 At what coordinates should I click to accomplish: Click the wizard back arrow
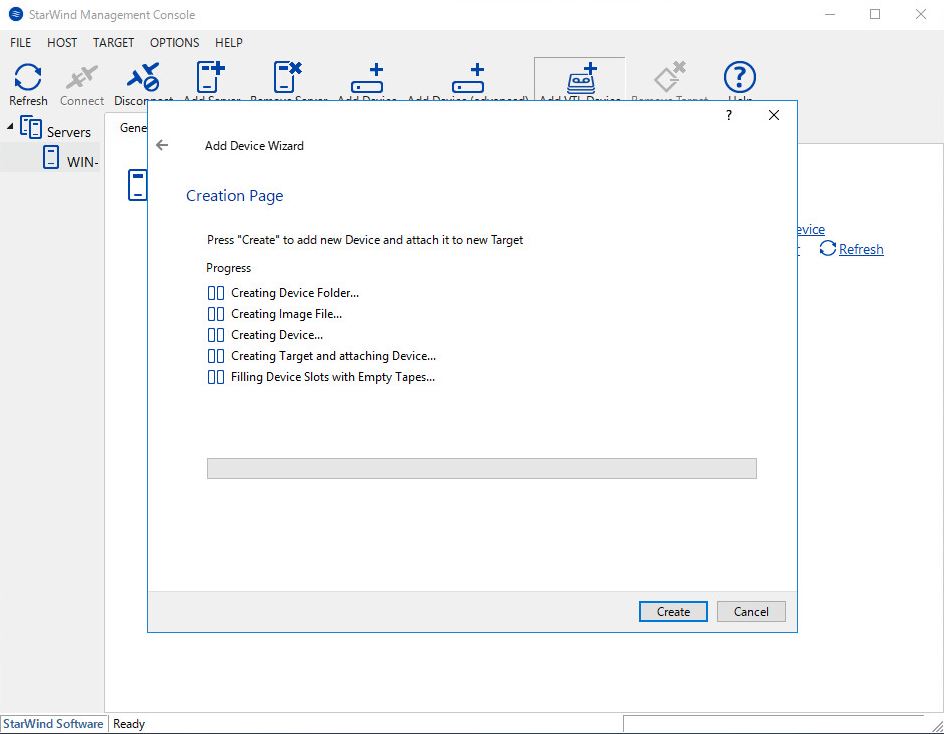coord(162,145)
